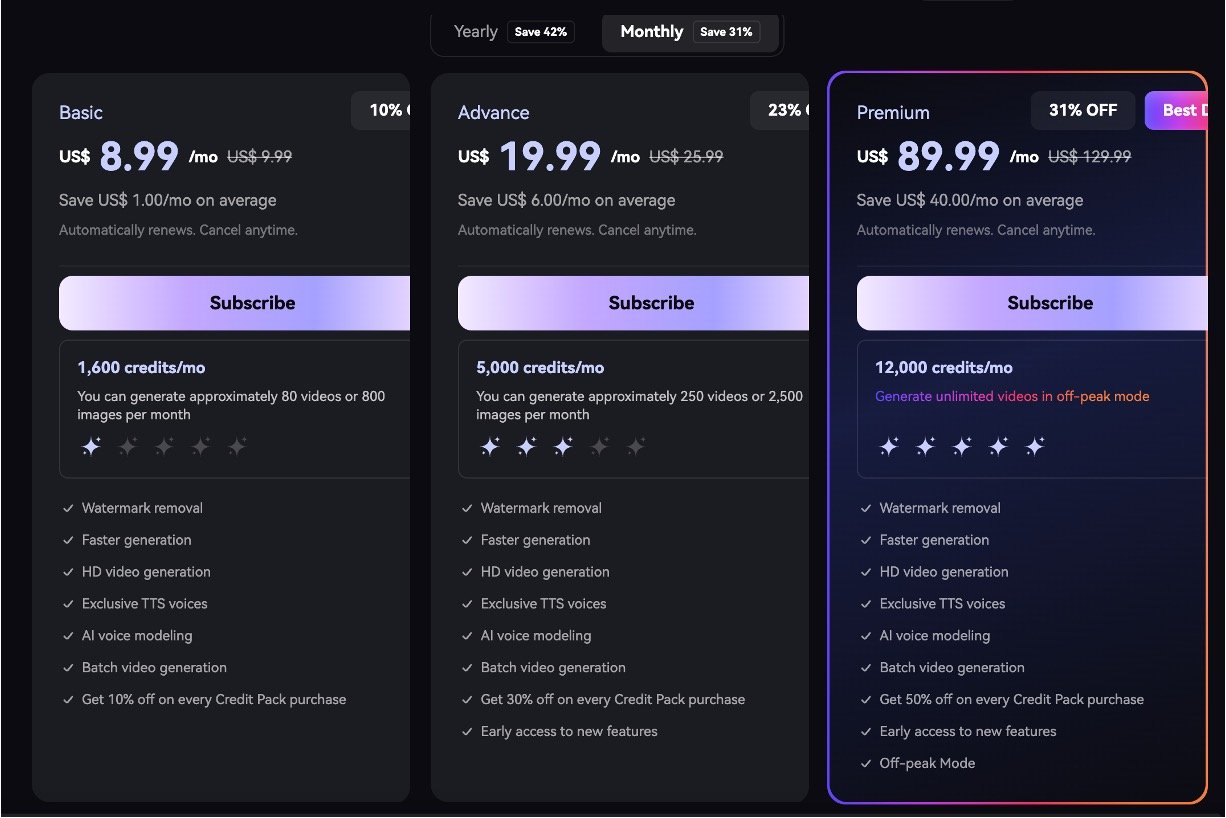Click the Advance plan title
The image size is (1226, 818).
[494, 113]
